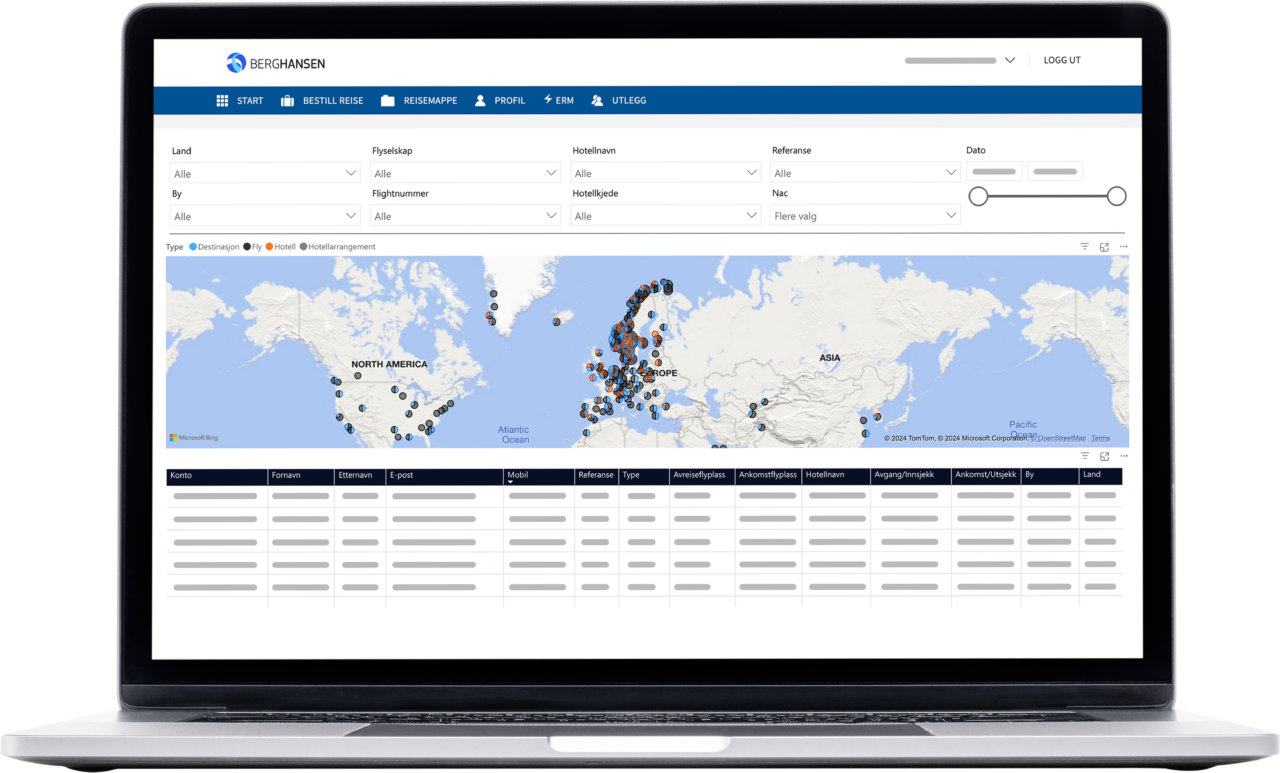This screenshot has height=773, width=1280.
Task: Click the Microsoft Bing logo on map
Action: click(x=194, y=438)
